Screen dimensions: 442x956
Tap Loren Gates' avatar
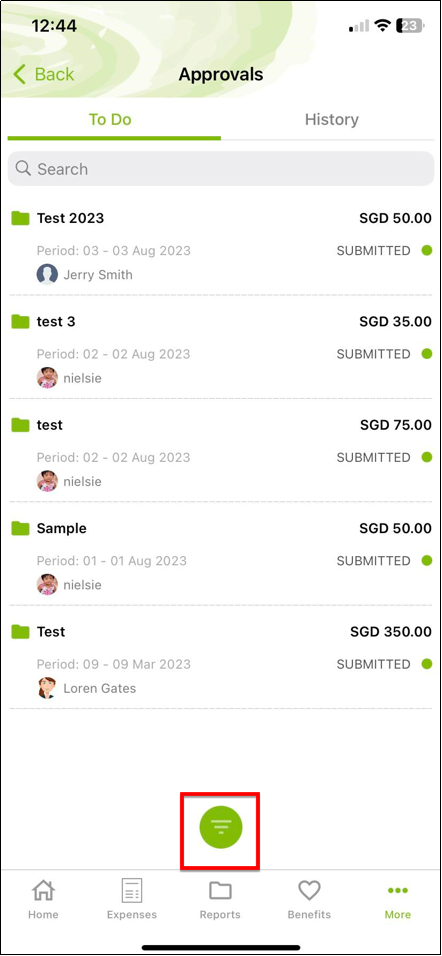click(x=47, y=688)
